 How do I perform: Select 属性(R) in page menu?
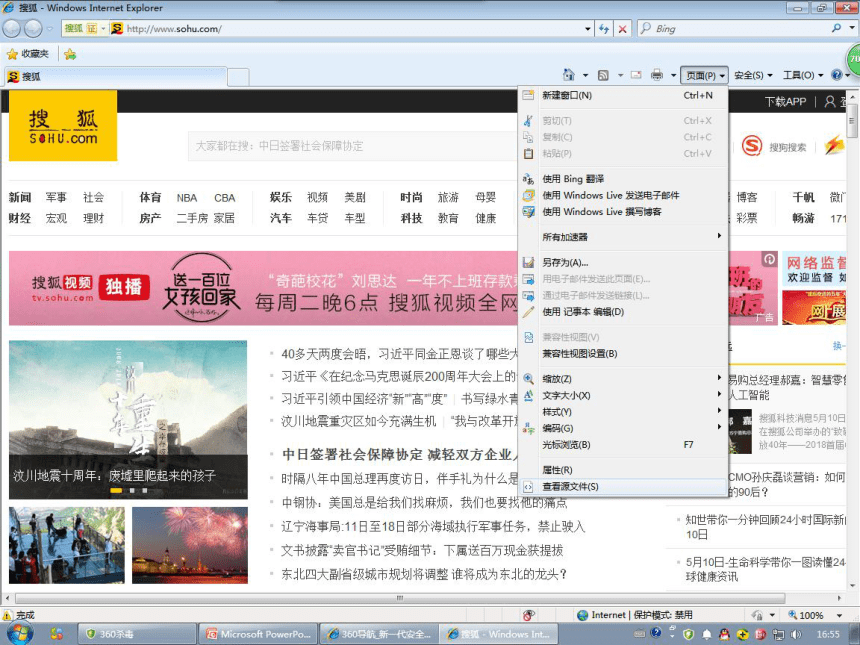624,469
